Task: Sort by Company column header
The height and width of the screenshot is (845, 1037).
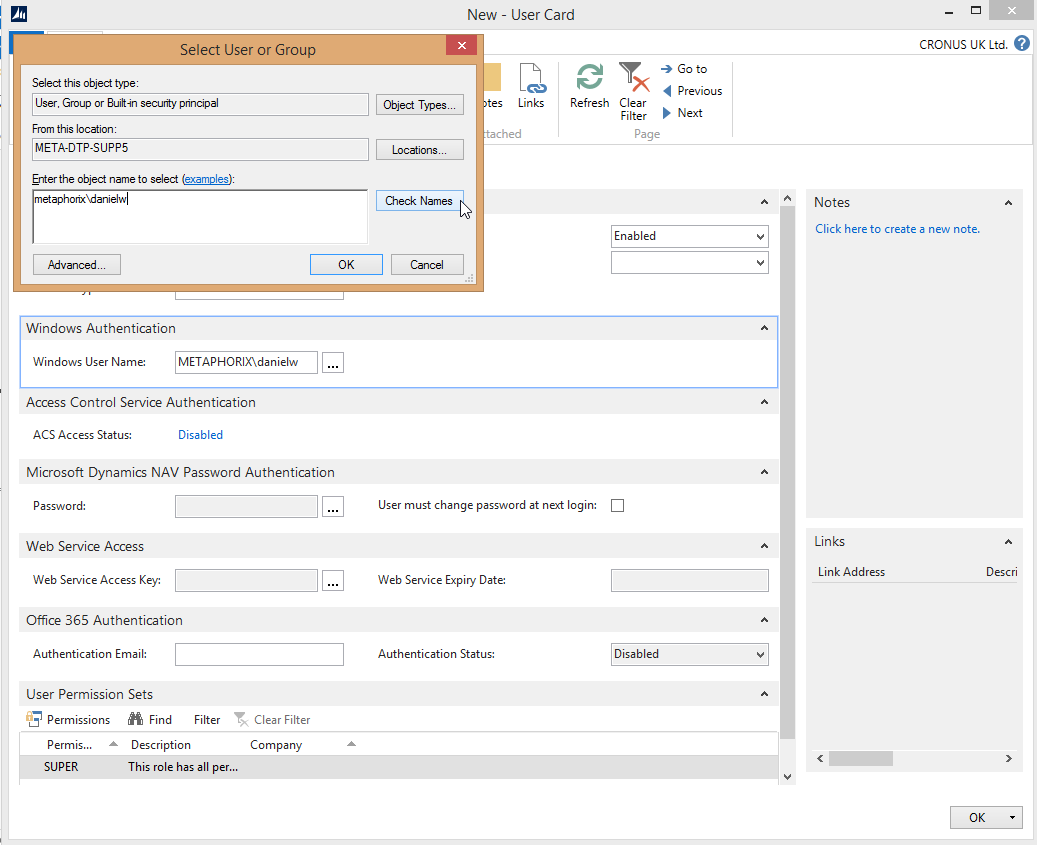Action: (x=276, y=744)
